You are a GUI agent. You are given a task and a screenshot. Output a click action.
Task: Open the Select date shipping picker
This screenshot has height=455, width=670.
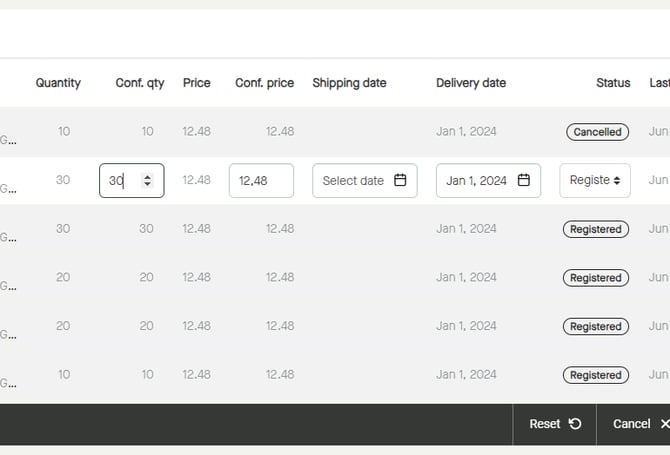click(354, 181)
